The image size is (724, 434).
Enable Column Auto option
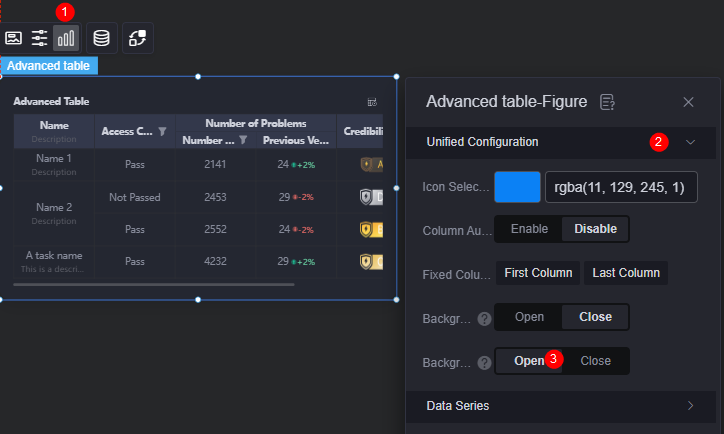click(529, 229)
